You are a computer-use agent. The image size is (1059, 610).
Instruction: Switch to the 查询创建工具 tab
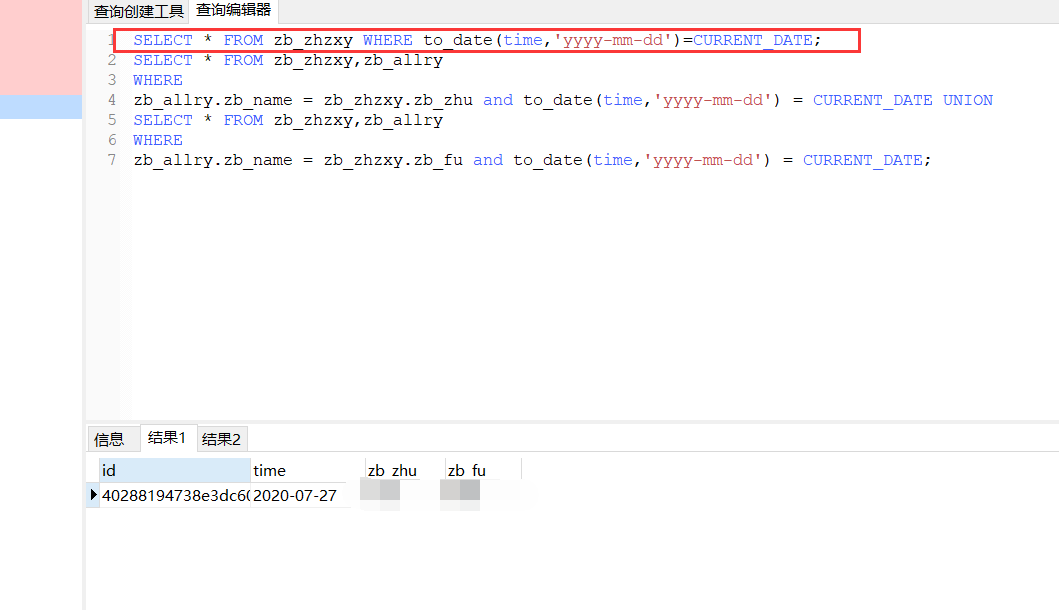(138, 11)
